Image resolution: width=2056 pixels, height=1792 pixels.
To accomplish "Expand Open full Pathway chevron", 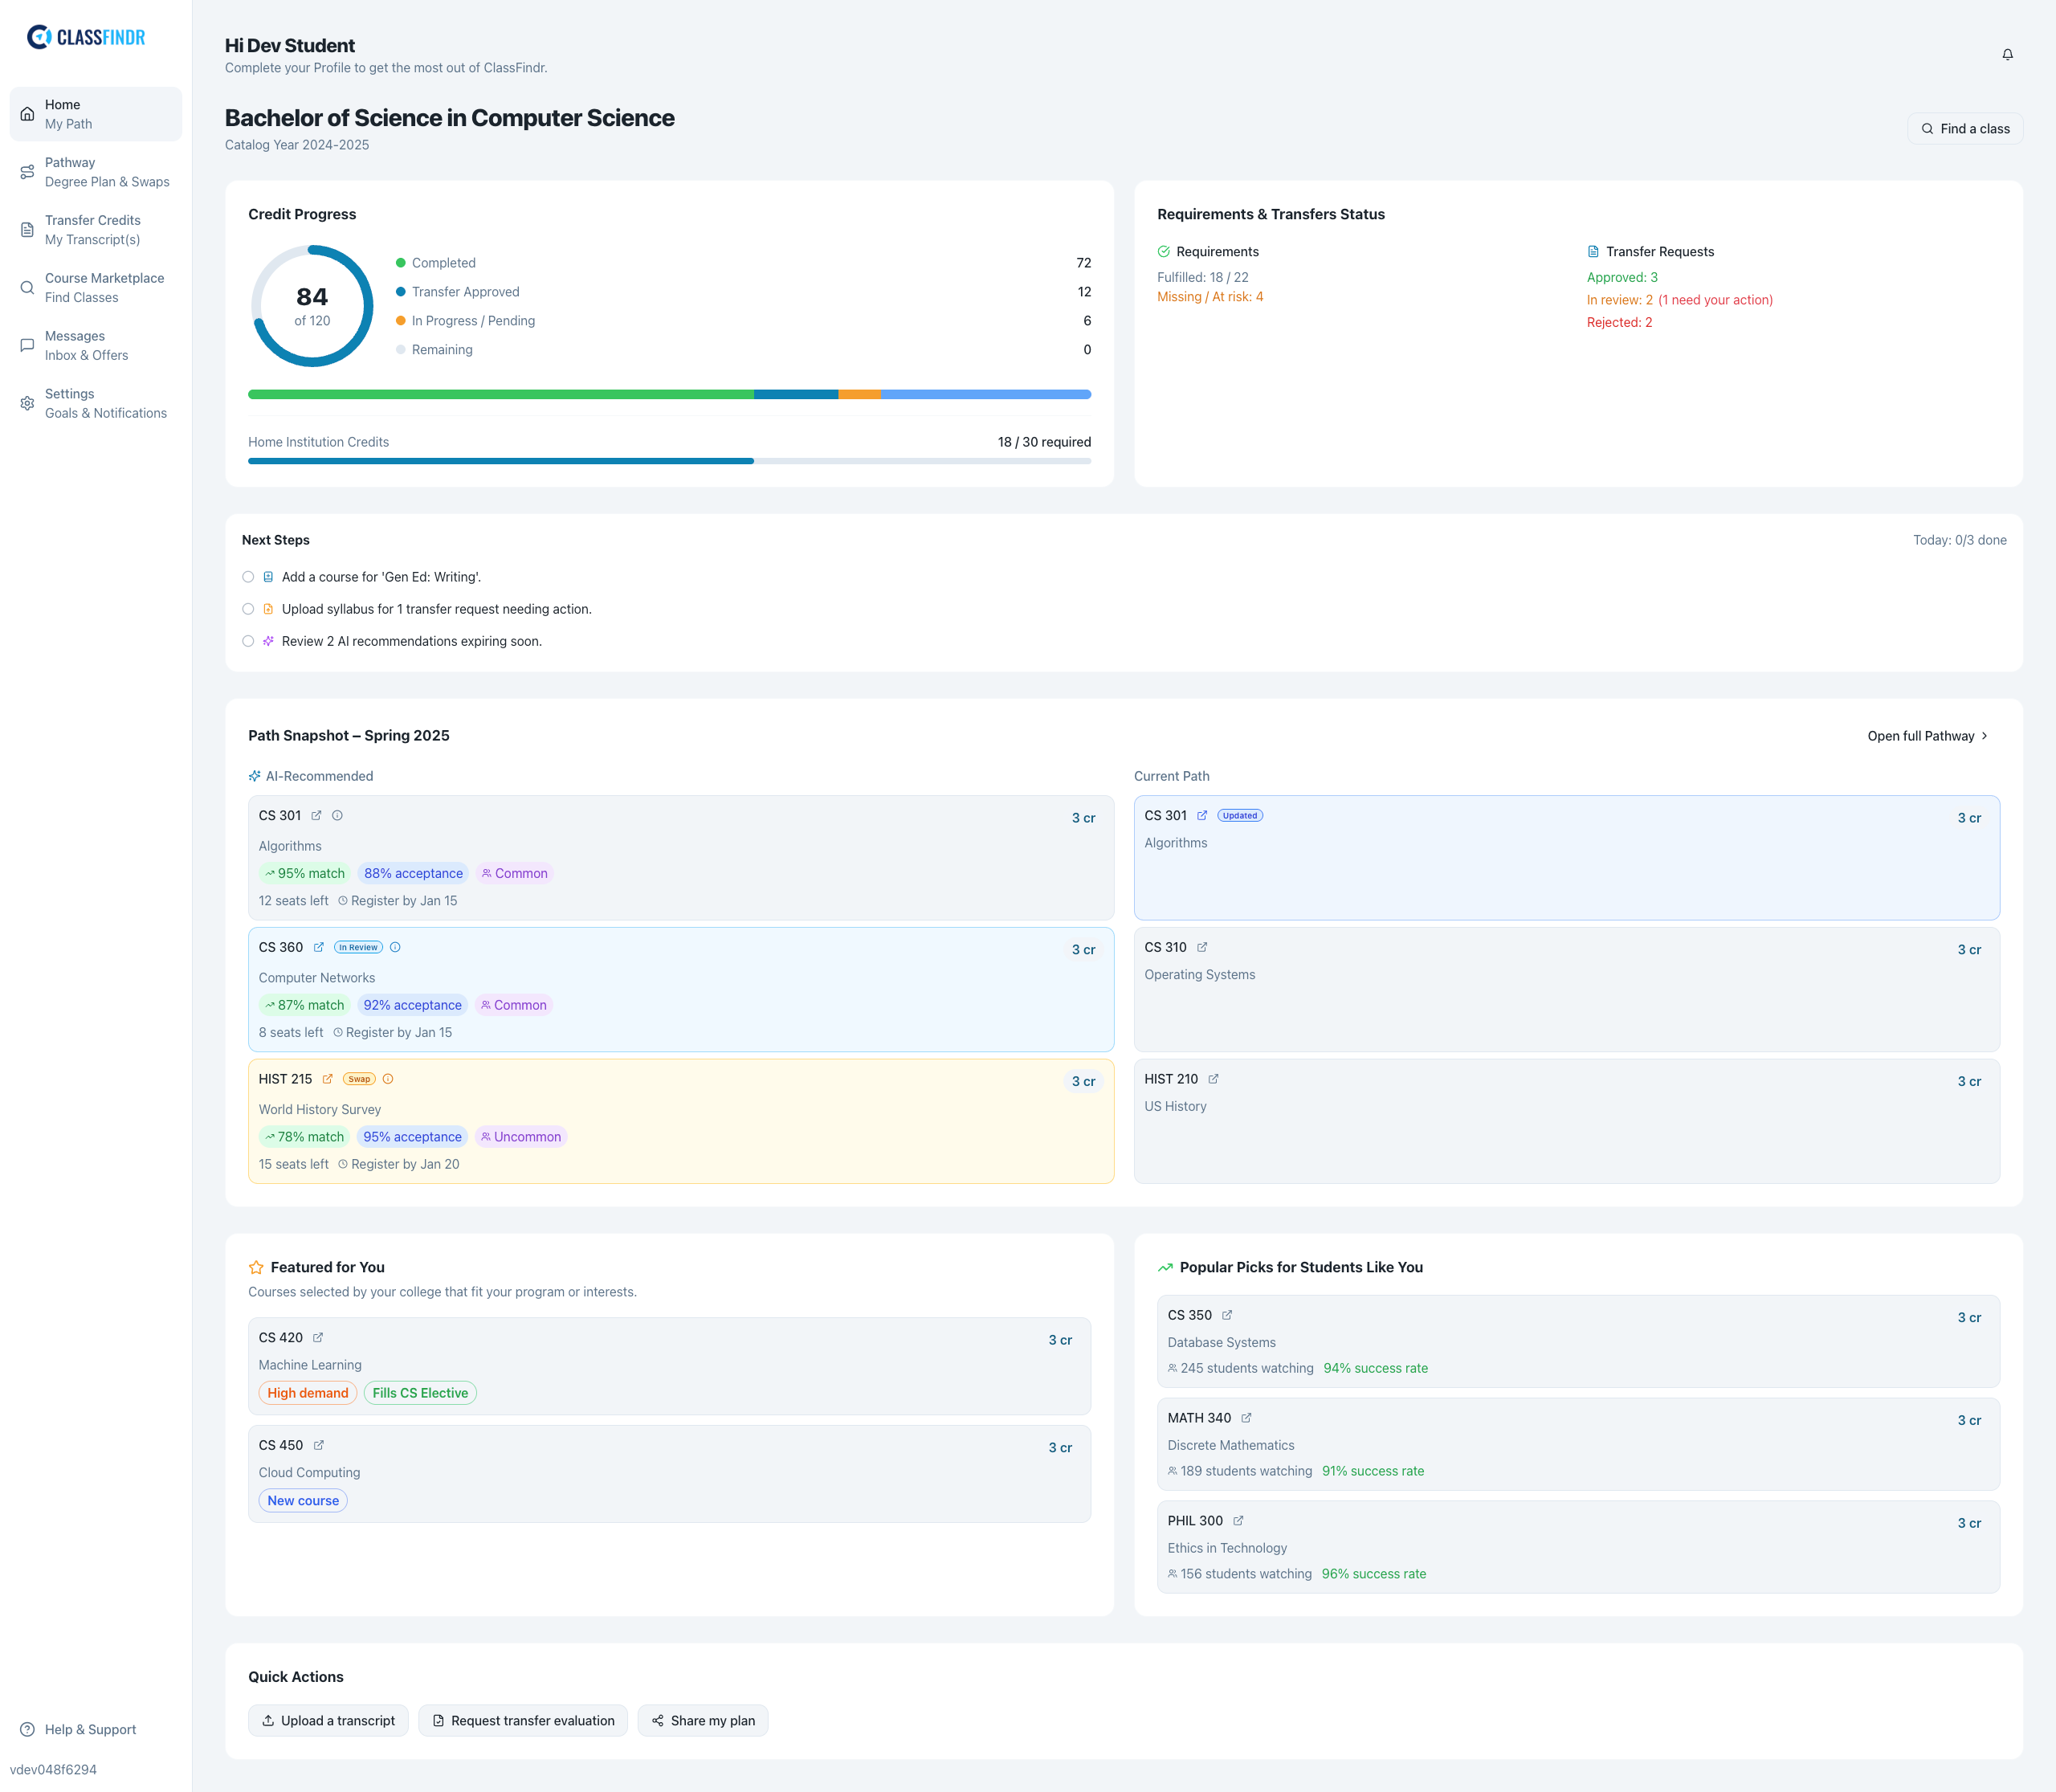I will (x=1984, y=736).
